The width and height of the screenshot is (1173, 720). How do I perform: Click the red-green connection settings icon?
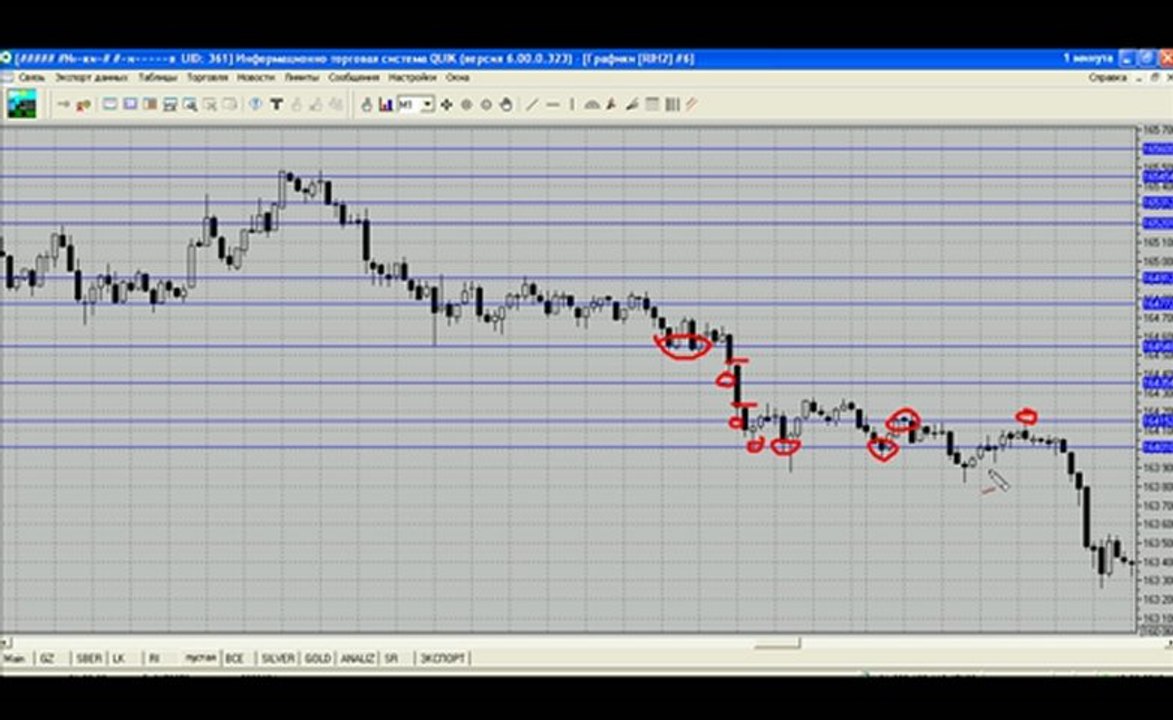point(83,105)
